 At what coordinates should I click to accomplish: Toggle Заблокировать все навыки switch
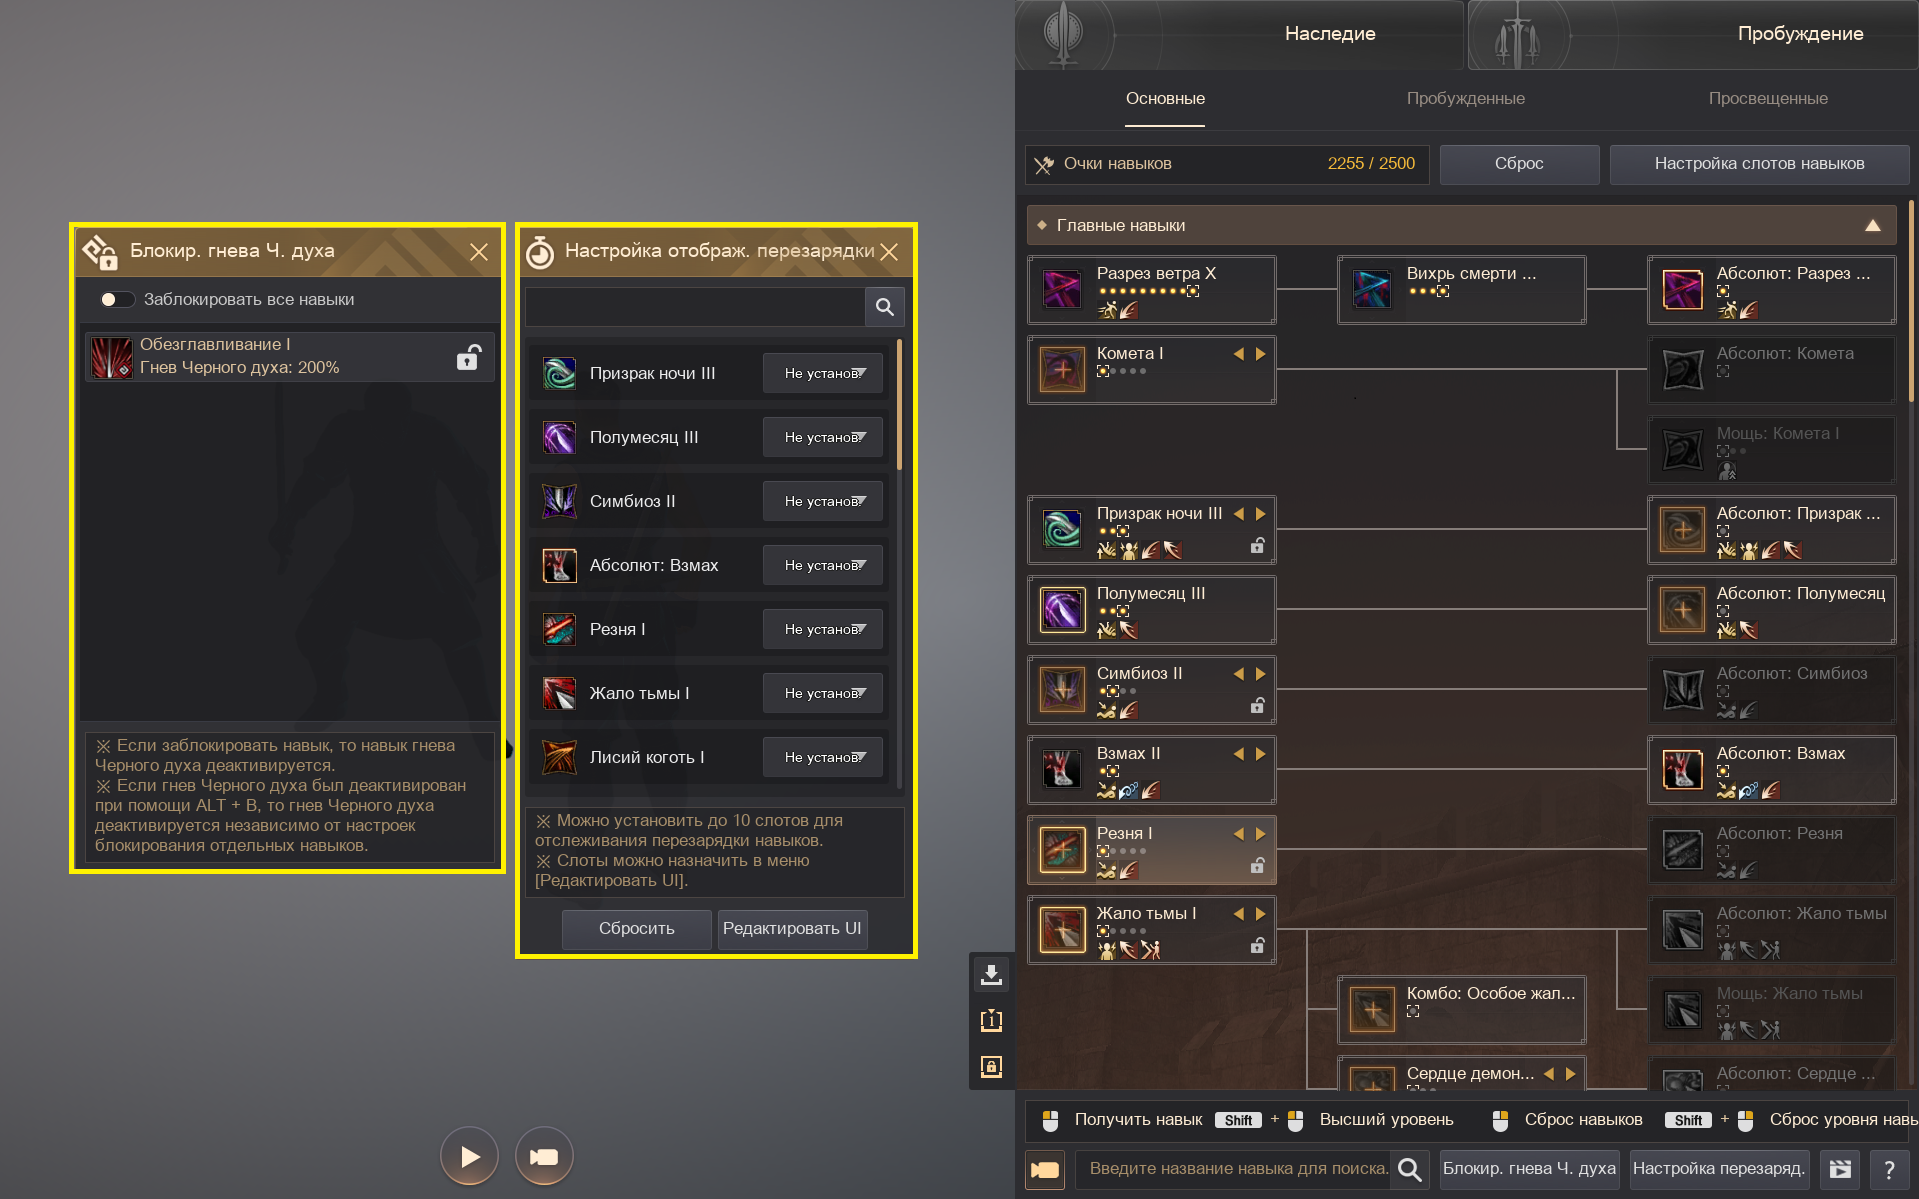click(116, 300)
